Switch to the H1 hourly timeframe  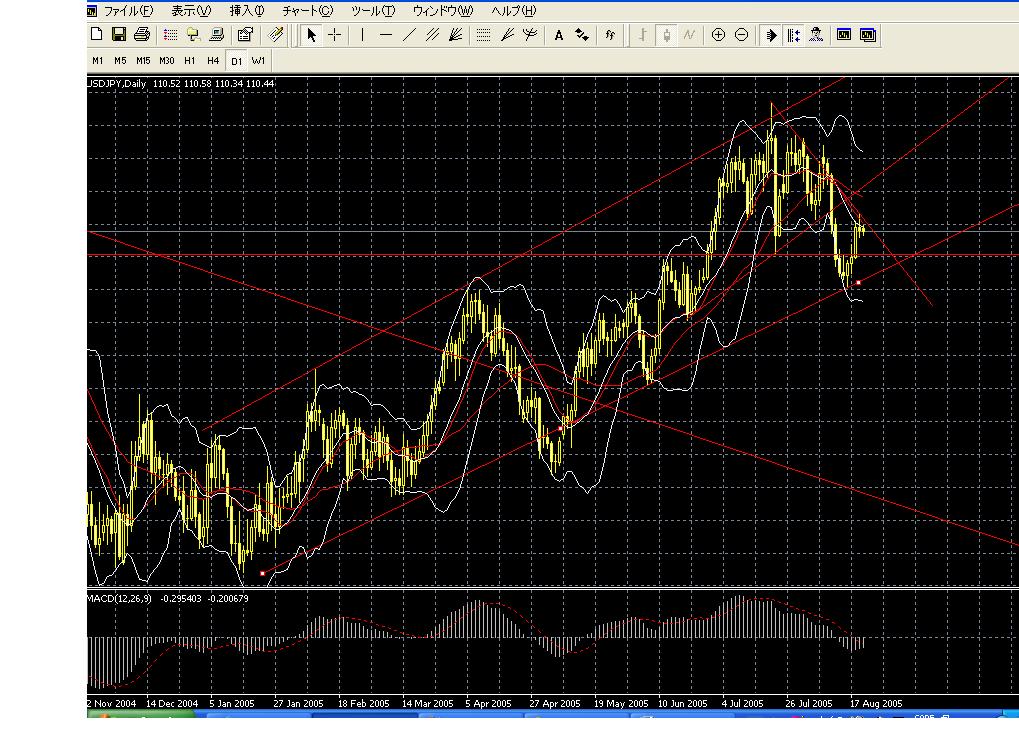tap(188, 61)
